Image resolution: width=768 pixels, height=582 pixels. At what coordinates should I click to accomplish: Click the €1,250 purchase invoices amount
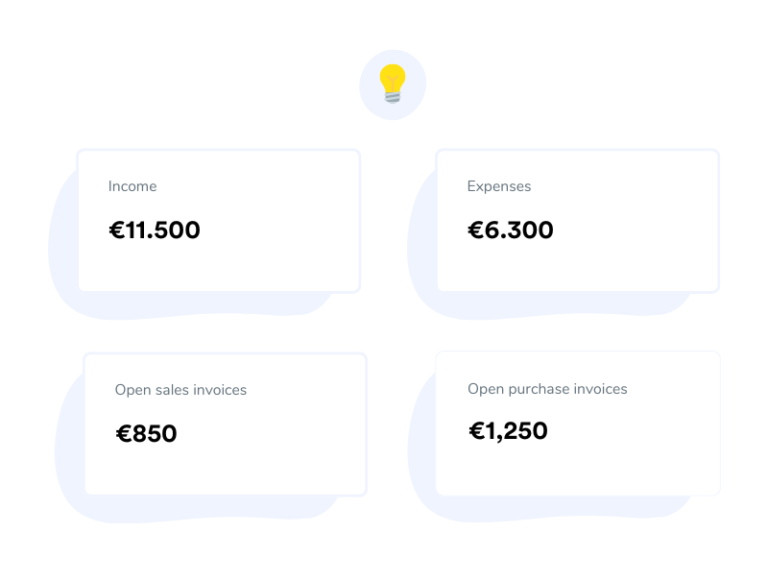(508, 431)
